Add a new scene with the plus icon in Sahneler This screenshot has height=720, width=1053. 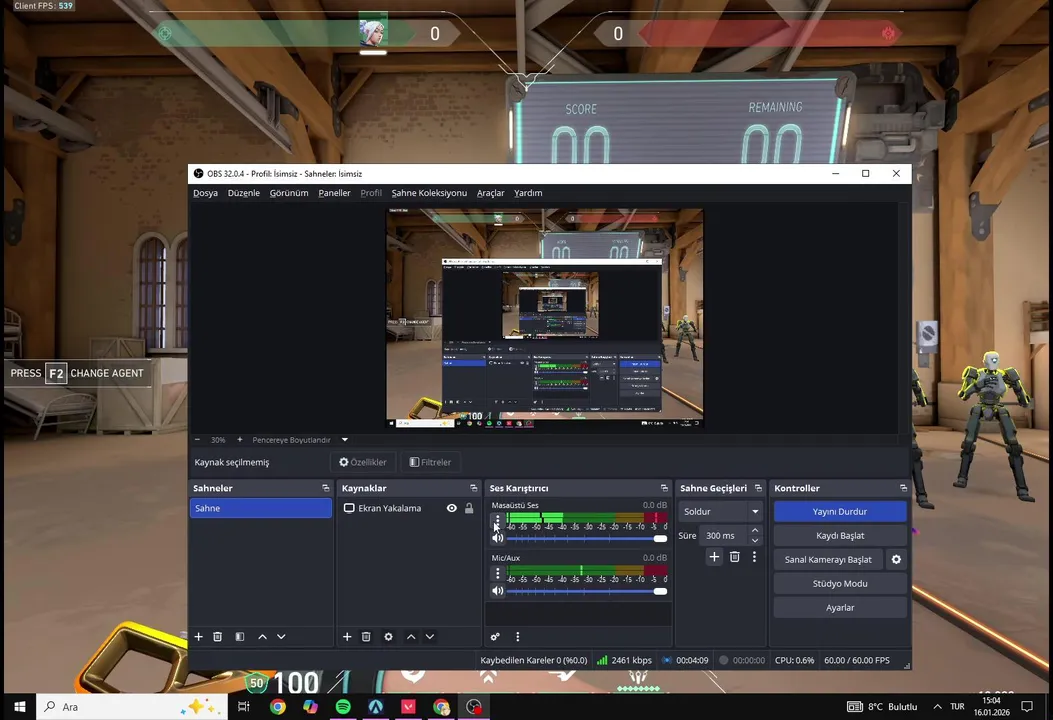tap(198, 637)
